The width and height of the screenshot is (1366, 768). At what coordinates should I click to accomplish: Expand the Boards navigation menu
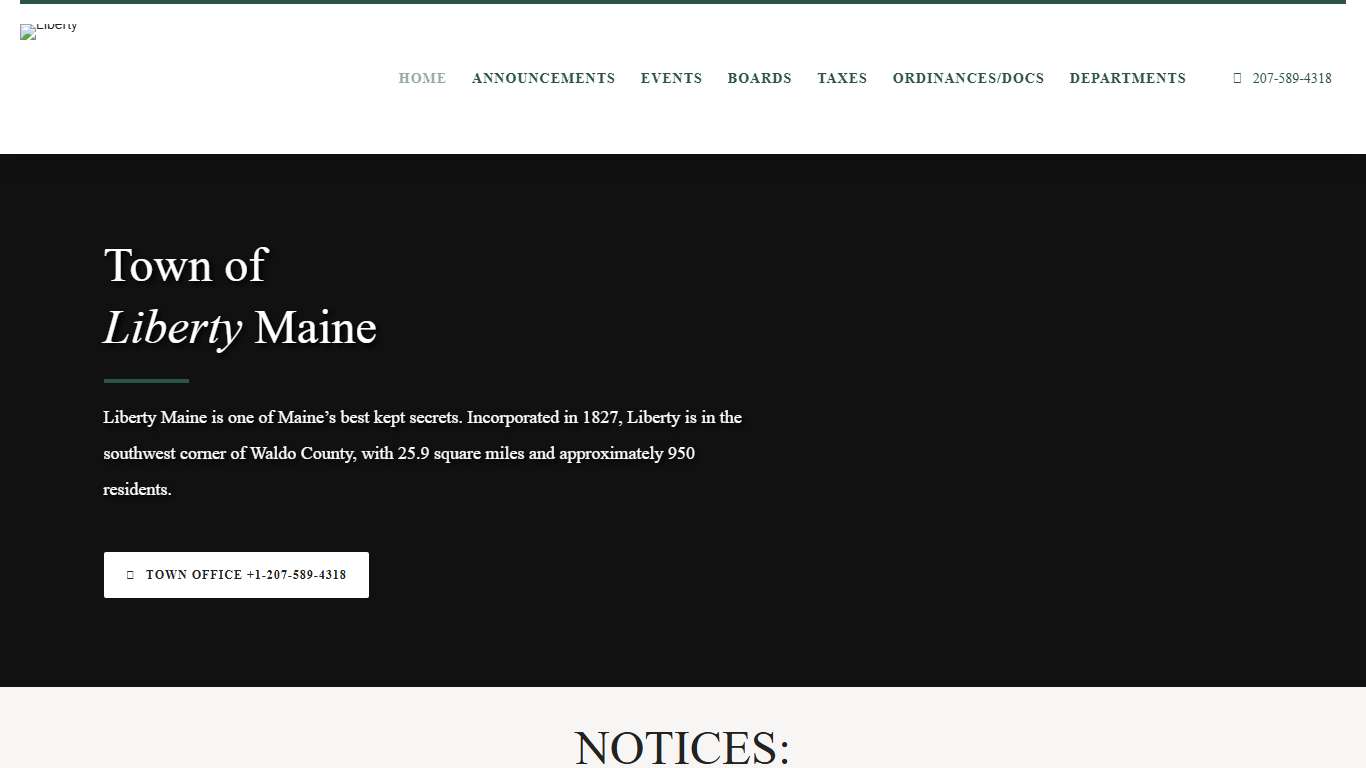pos(759,78)
